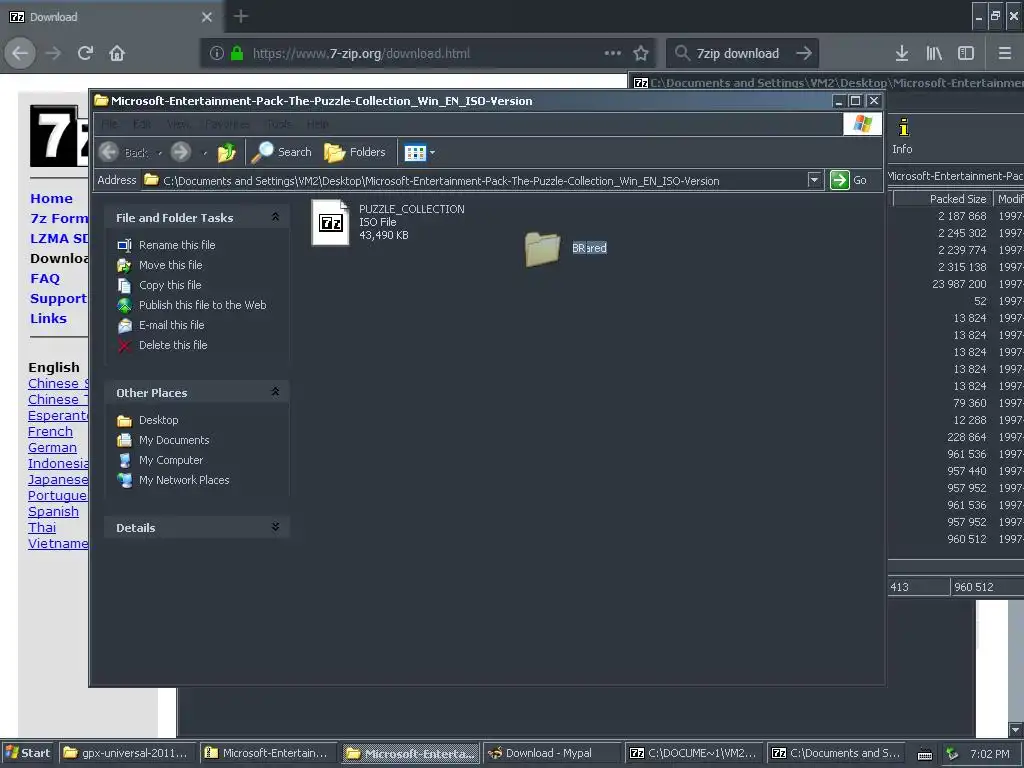Open FAQ link on 7-zip site
This screenshot has width=1024, height=768.
pos(45,279)
